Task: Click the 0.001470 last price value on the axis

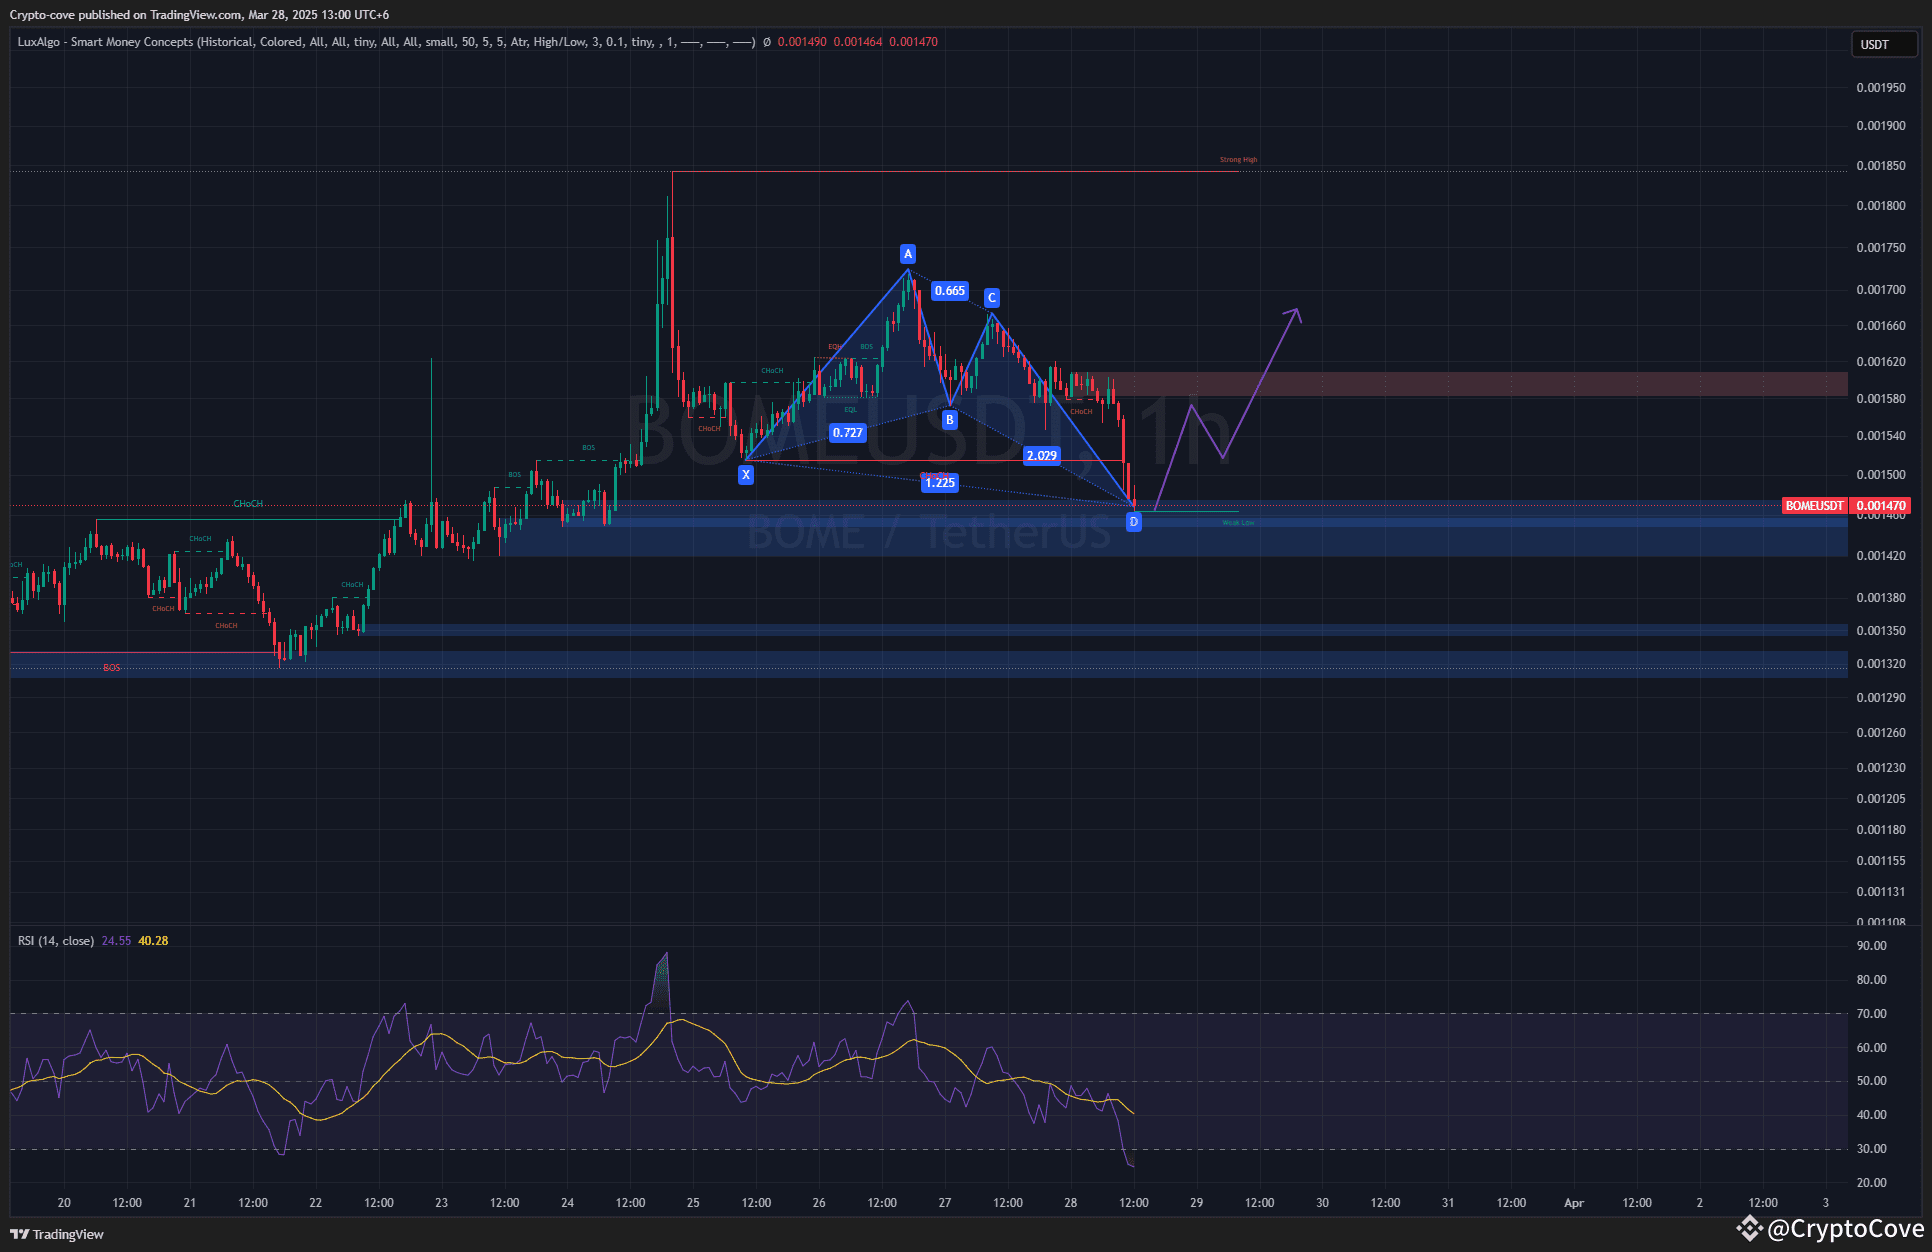Action: [x=1882, y=505]
